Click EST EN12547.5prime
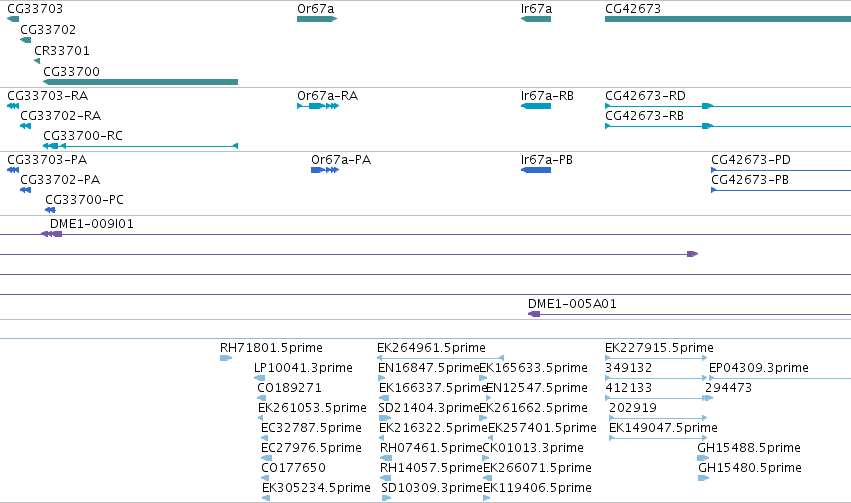The image size is (851, 503). coord(536,387)
